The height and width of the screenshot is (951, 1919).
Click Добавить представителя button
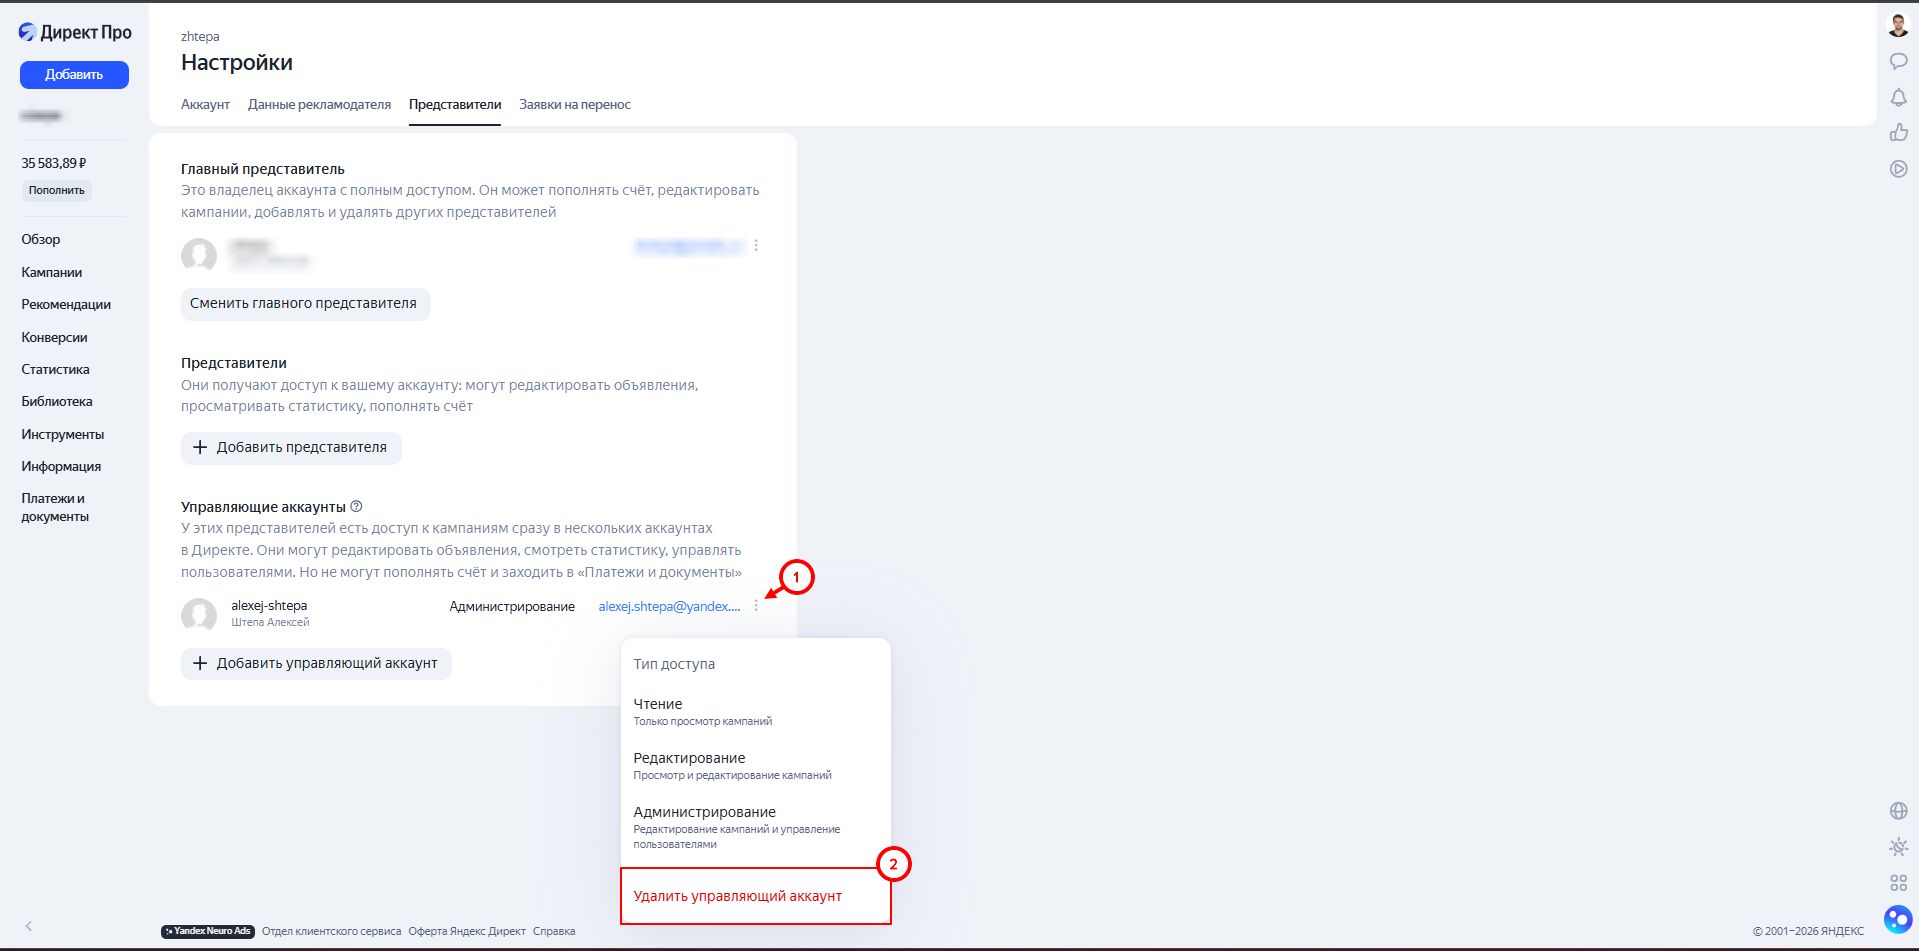click(291, 448)
